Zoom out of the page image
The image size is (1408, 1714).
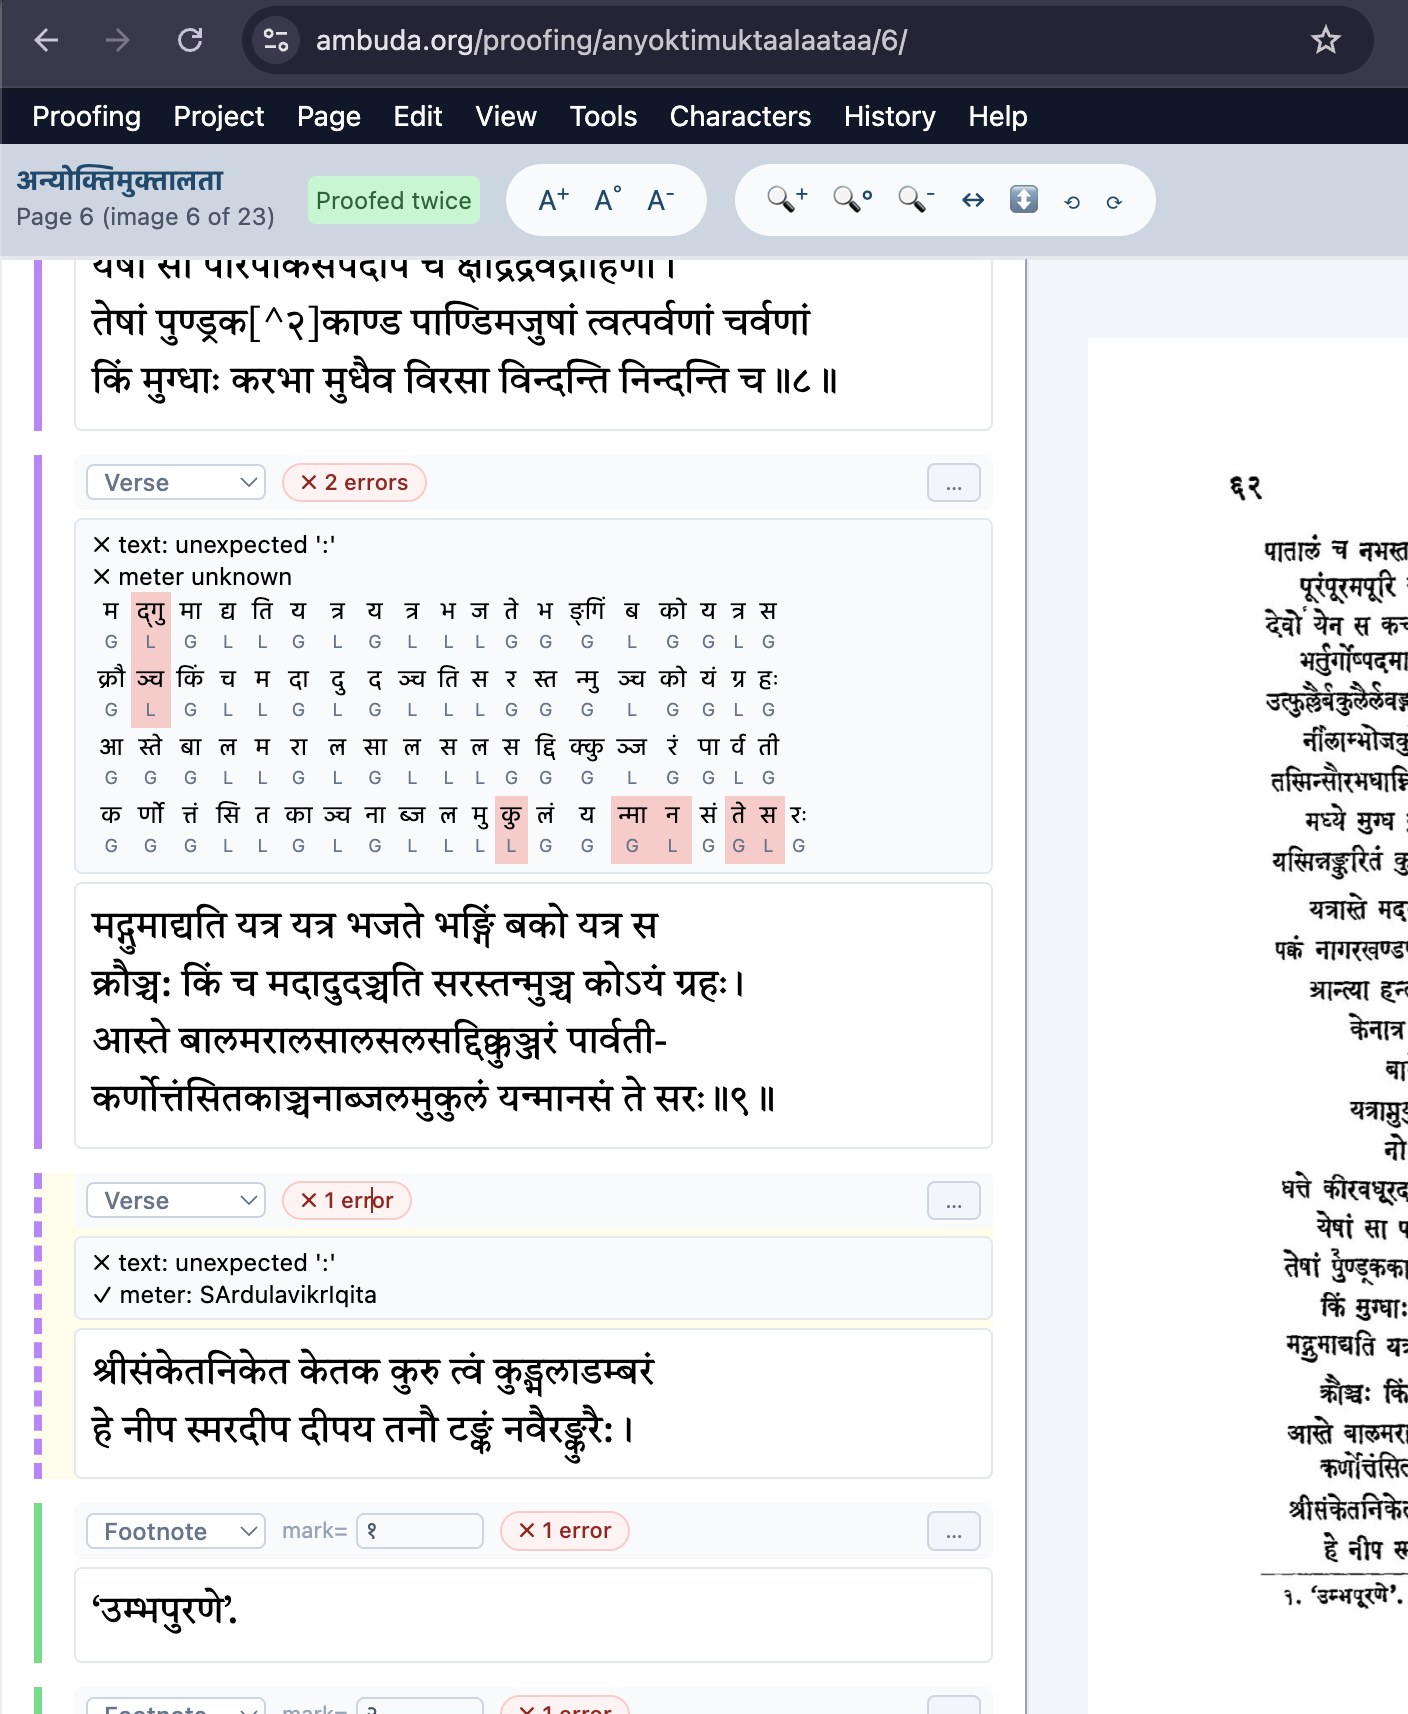[916, 200]
